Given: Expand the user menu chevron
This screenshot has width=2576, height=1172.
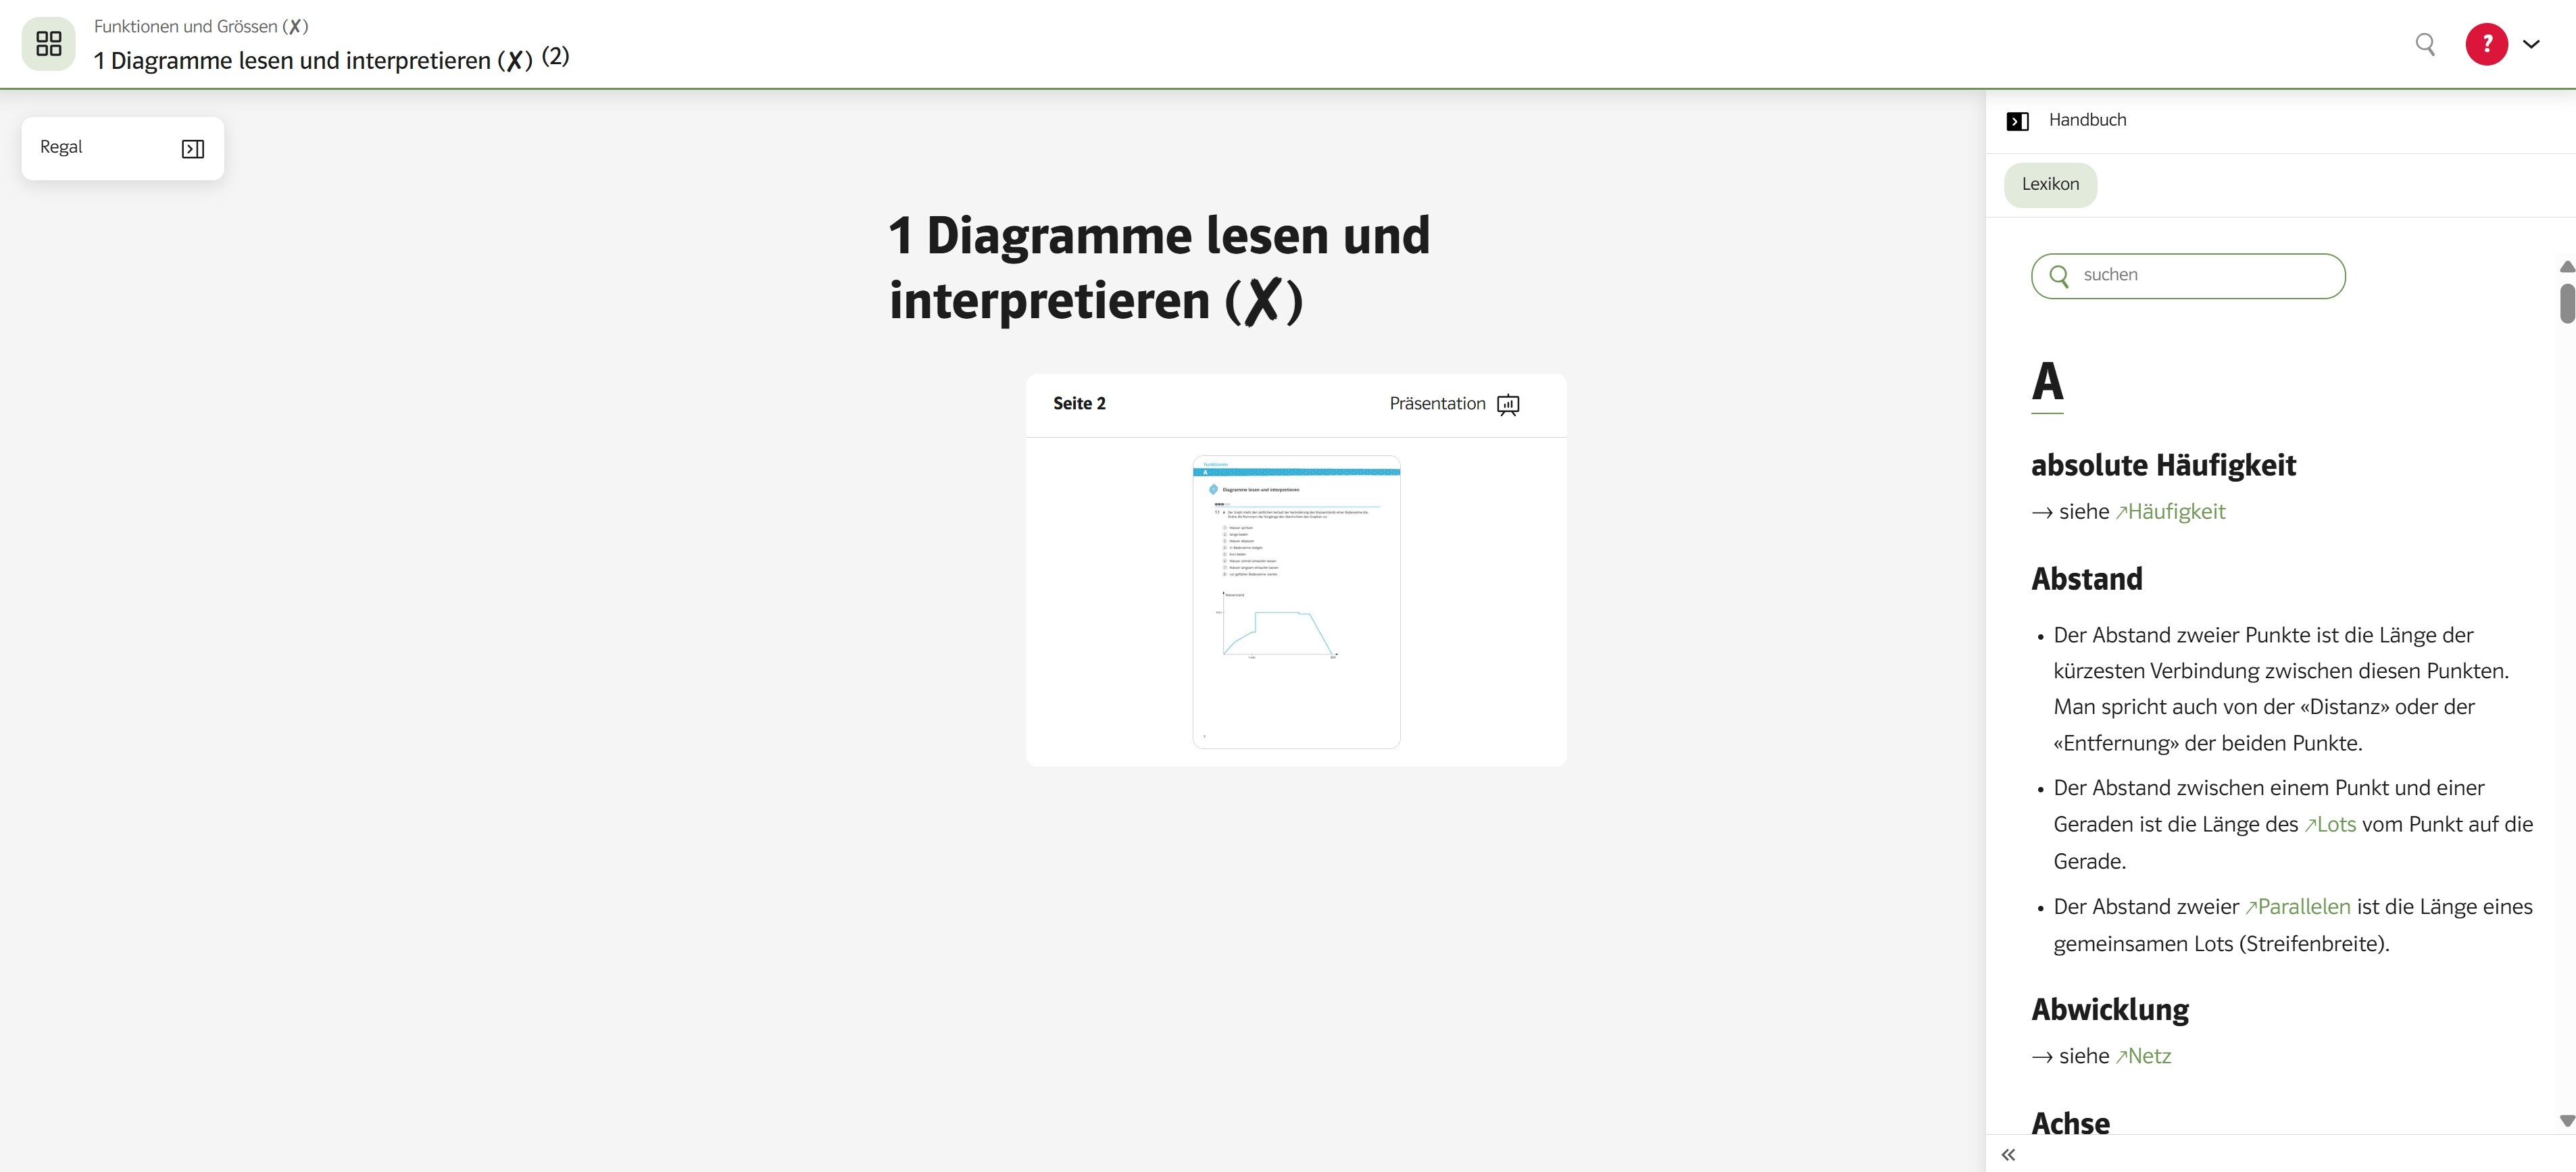Looking at the screenshot, I should pos(2531,44).
